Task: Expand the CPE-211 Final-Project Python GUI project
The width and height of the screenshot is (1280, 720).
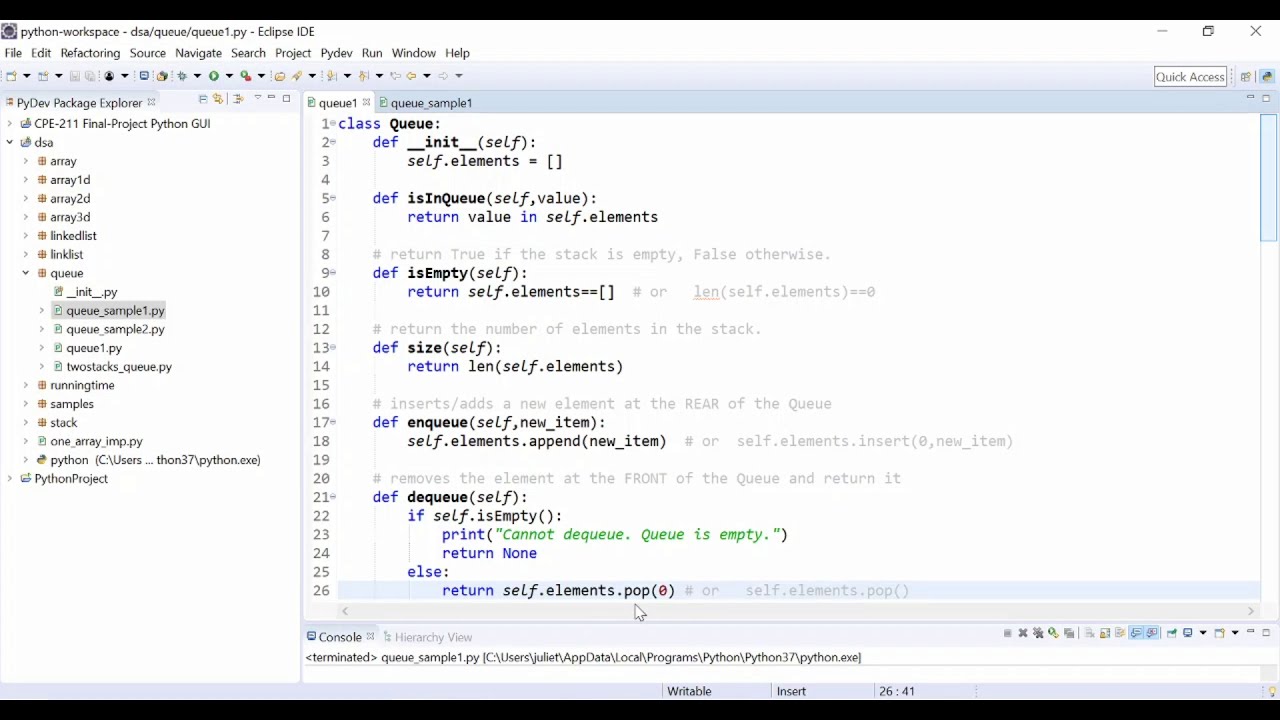Action: click(10, 124)
